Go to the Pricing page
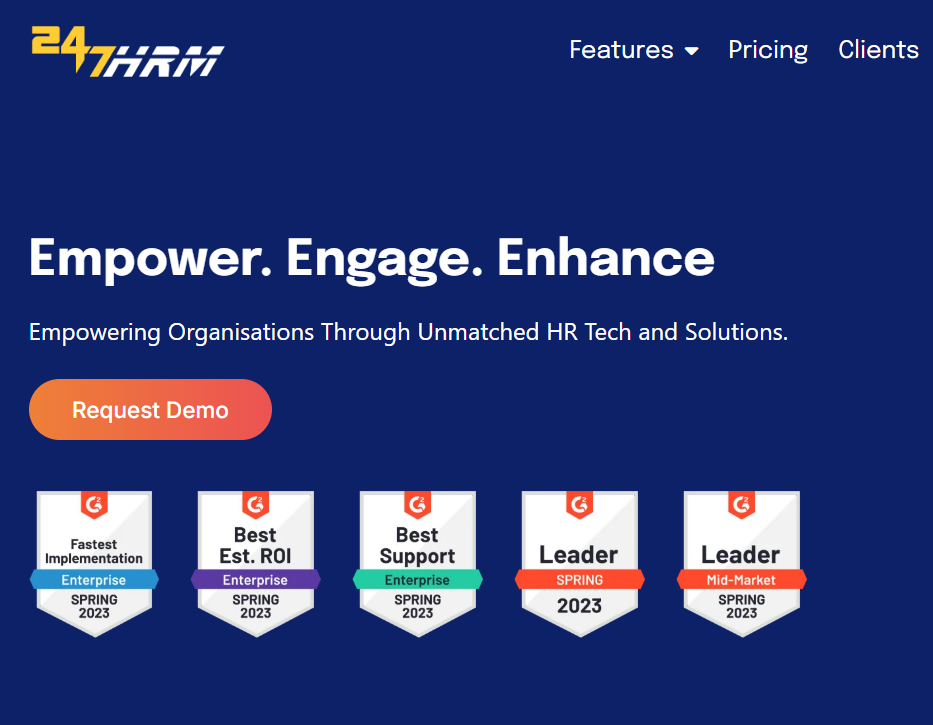The width and height of the screenshot is (933, 725). click(x=768, y=50)
